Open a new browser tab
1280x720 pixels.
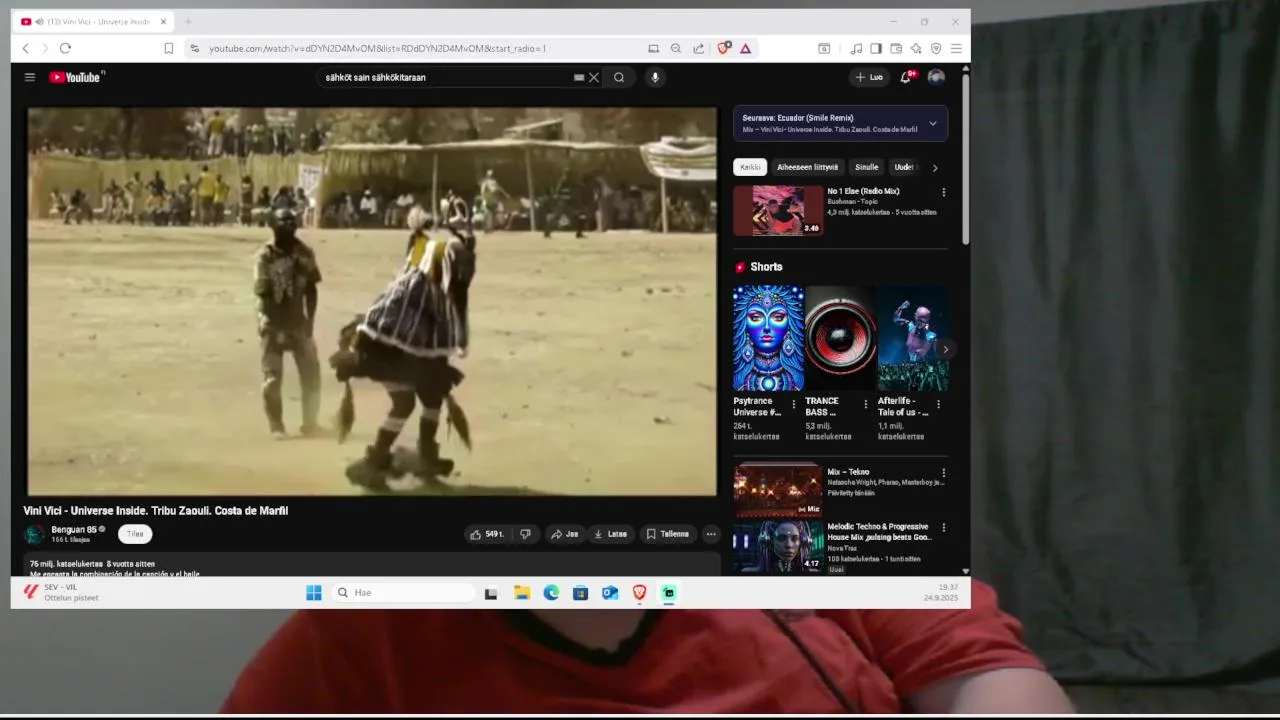tap(187, 21)
